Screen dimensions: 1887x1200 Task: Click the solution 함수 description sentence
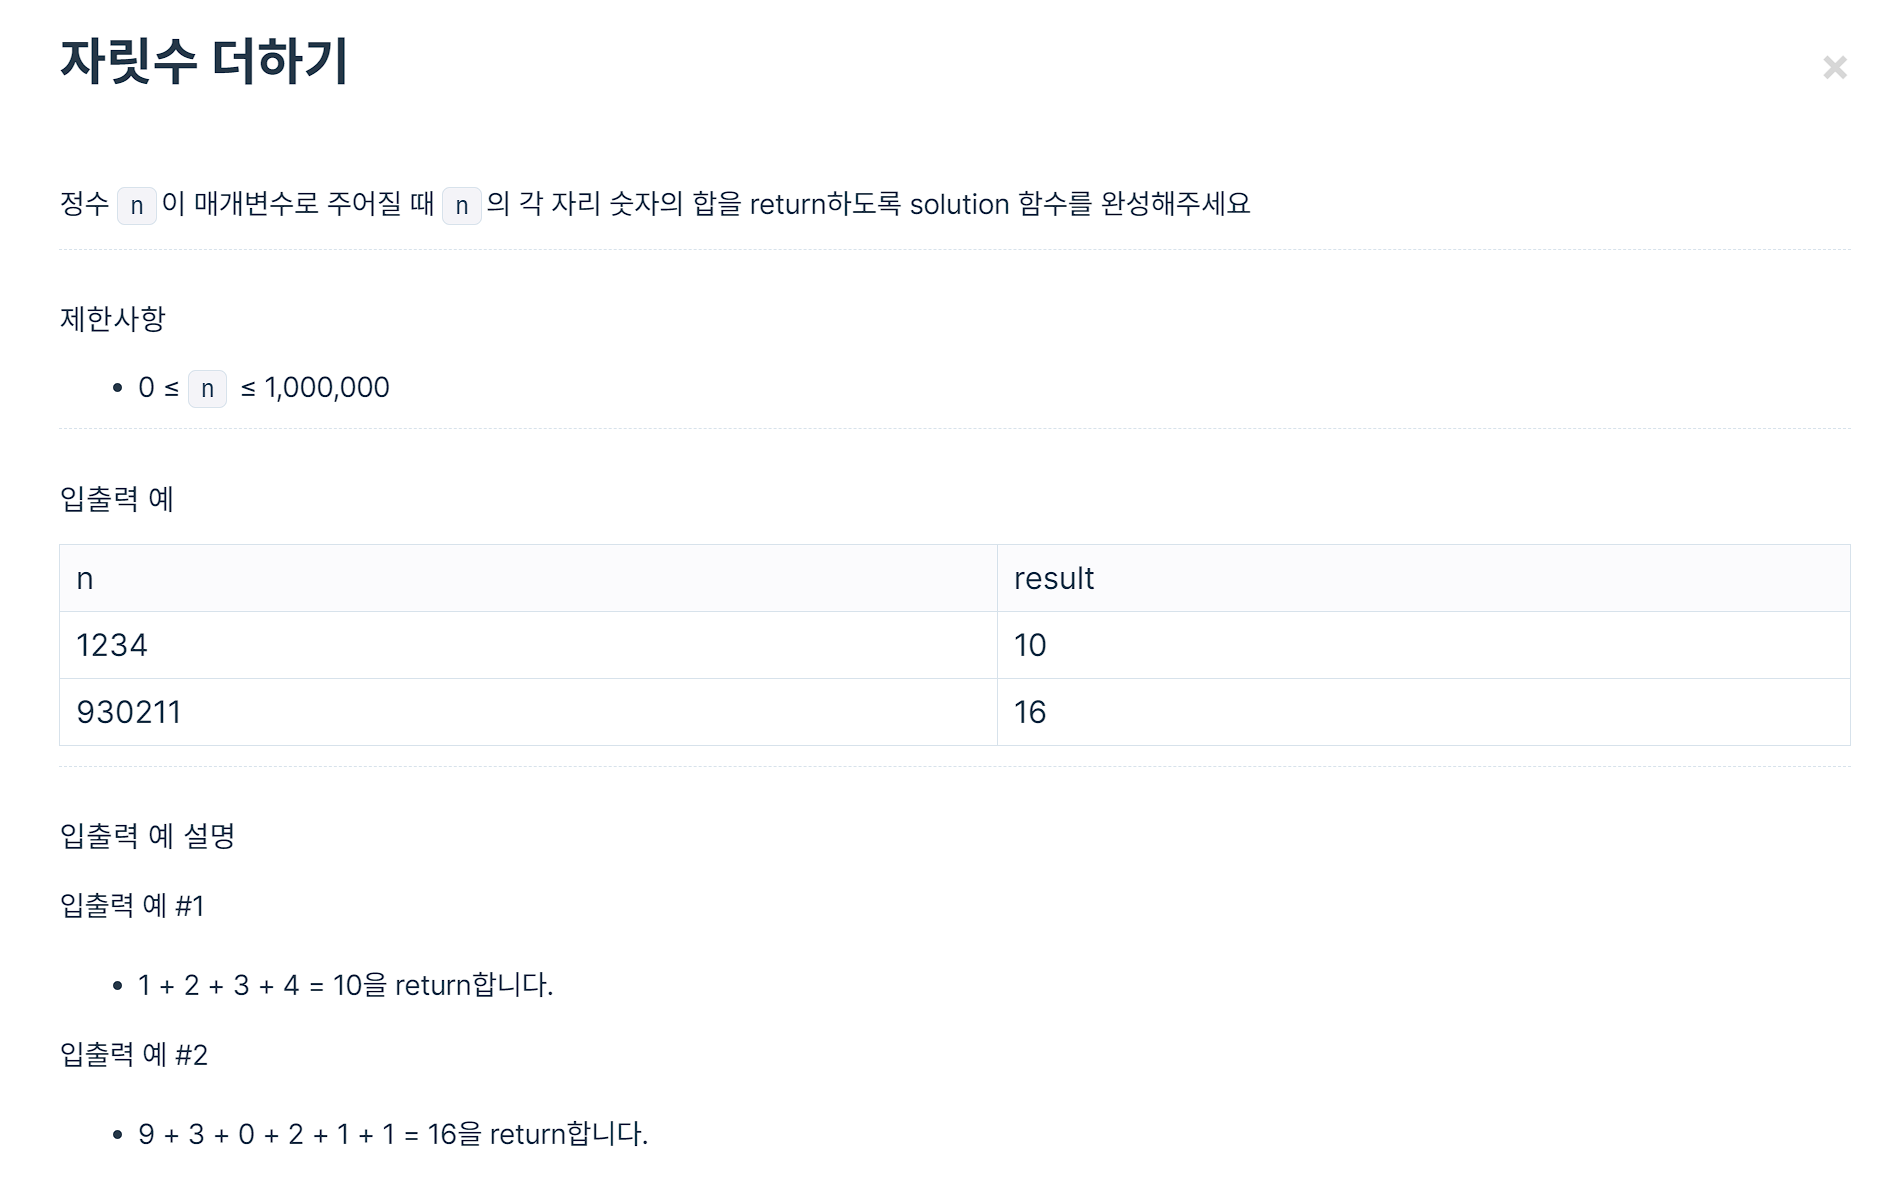655,204
